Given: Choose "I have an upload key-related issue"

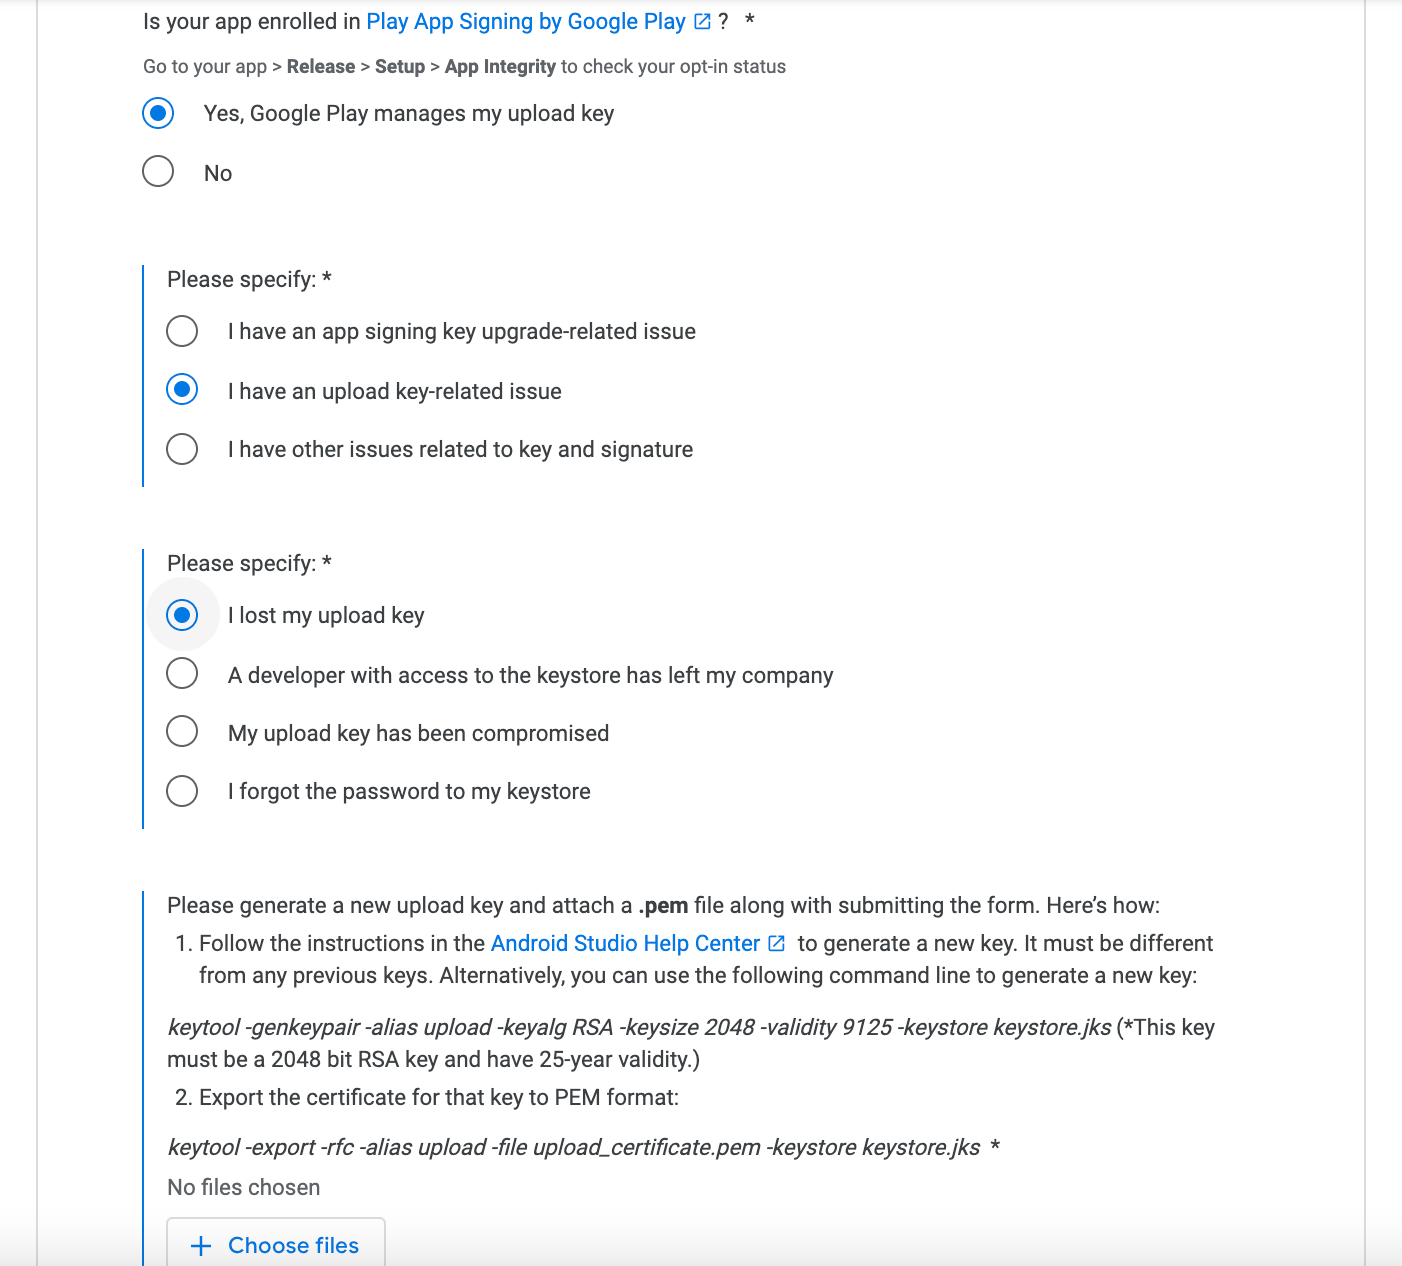Looking at the screenshot, I should pyautogui.click(x=182, y=390).
